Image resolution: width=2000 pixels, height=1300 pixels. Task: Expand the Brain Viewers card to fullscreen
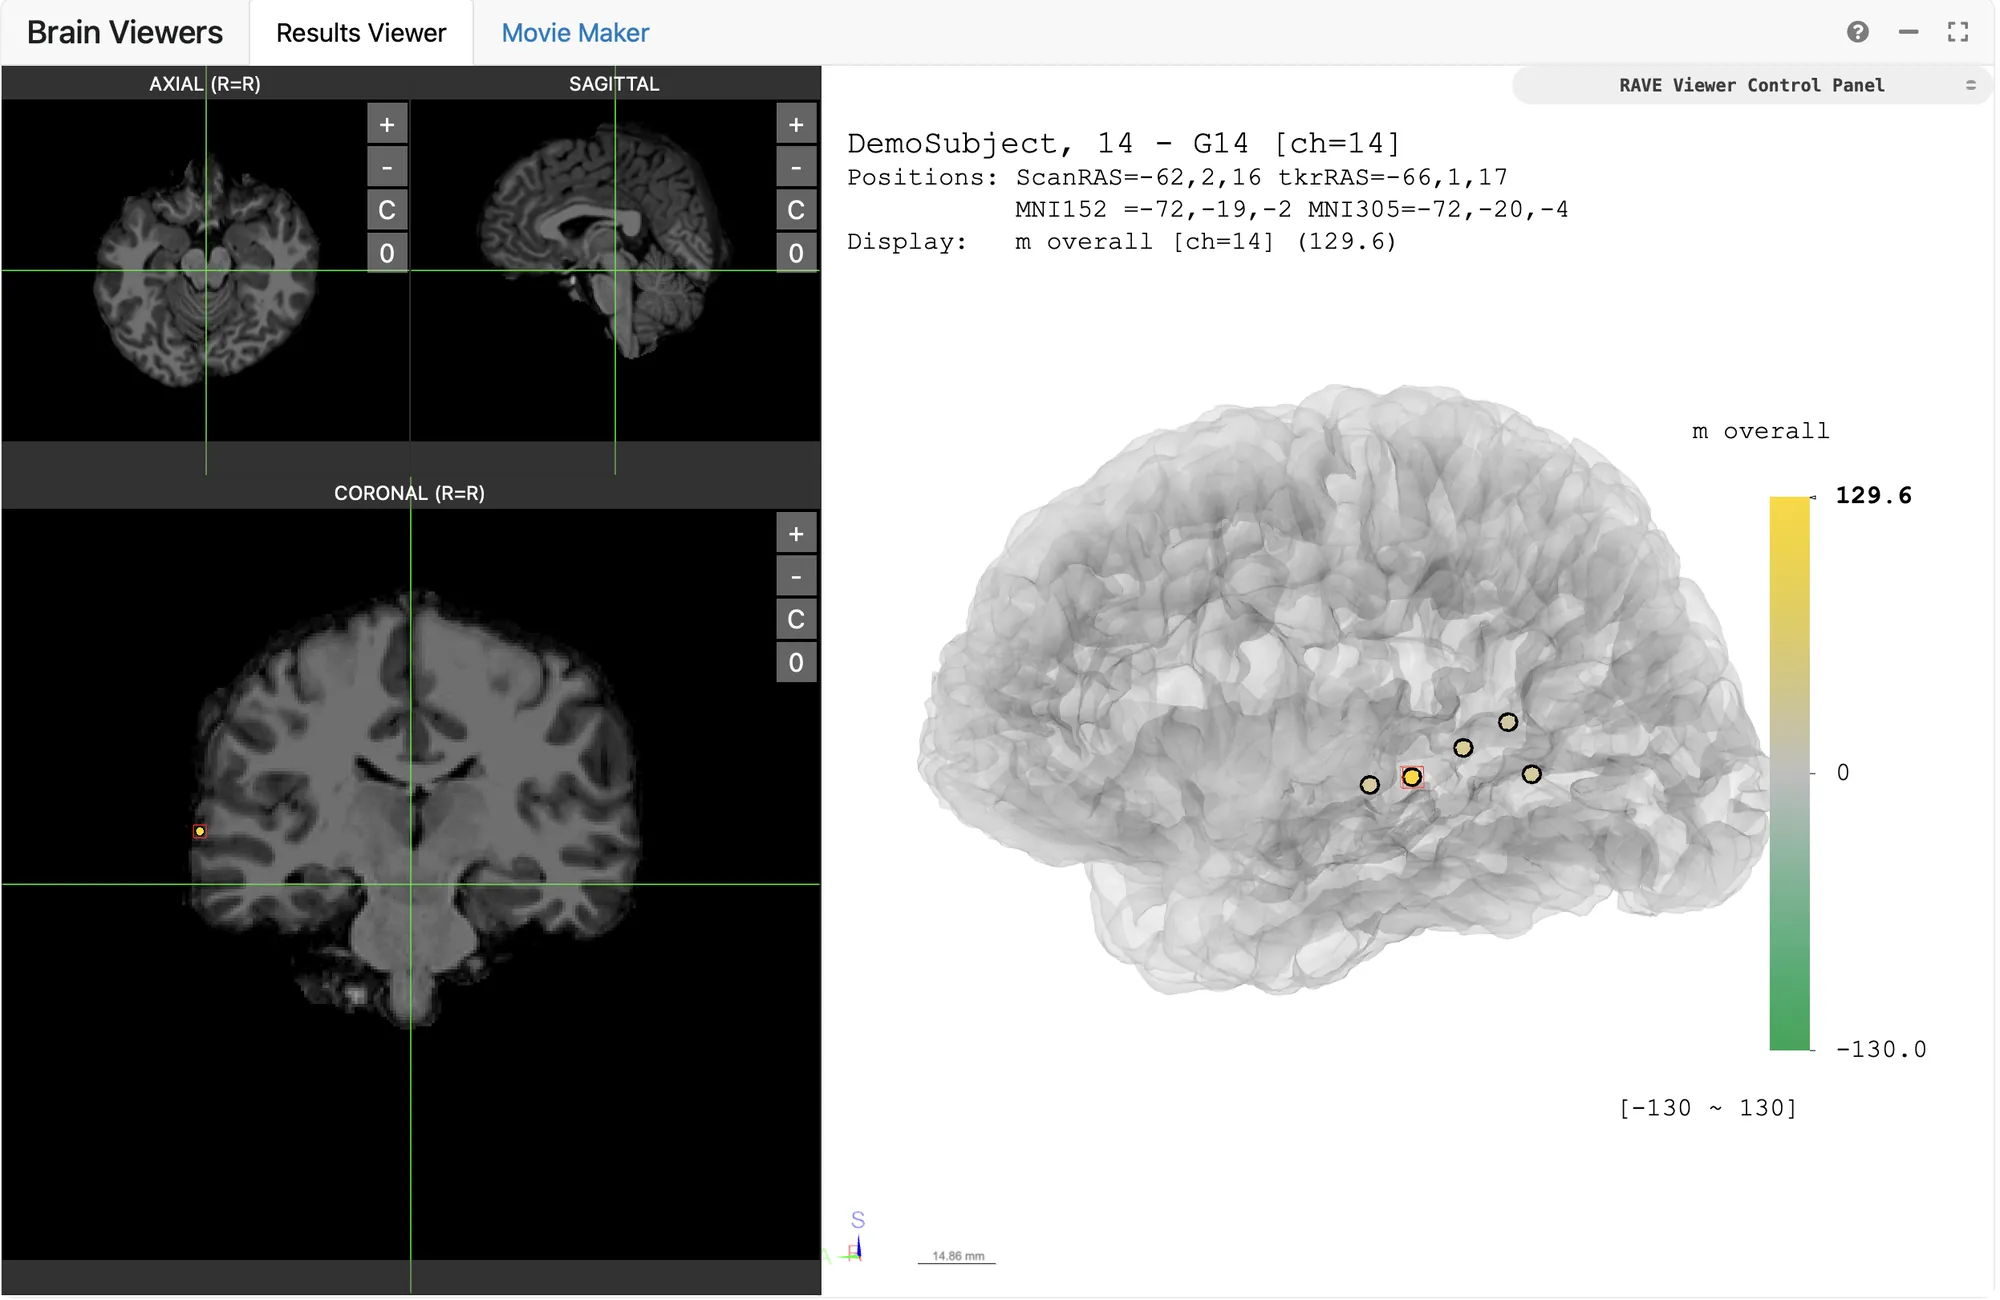(1958, 32)
